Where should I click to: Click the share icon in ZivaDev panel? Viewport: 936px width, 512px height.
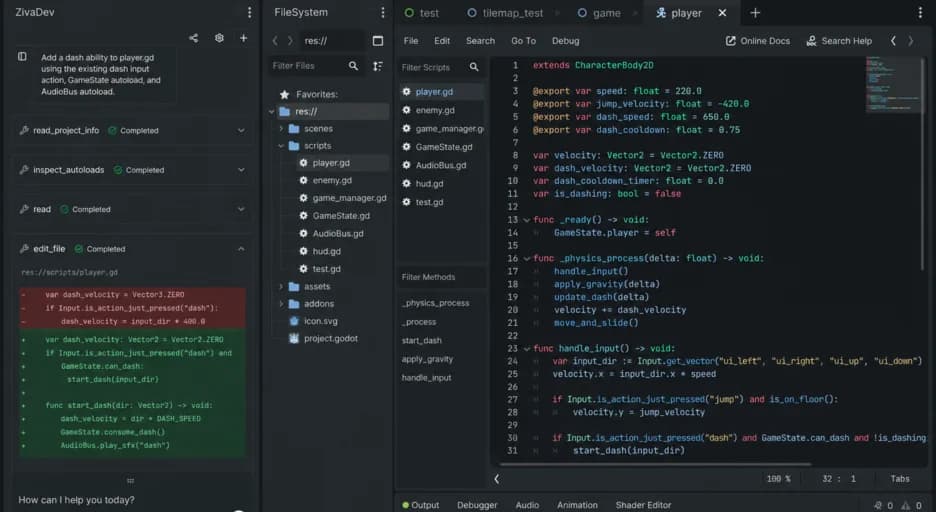(x=193, y=38)
